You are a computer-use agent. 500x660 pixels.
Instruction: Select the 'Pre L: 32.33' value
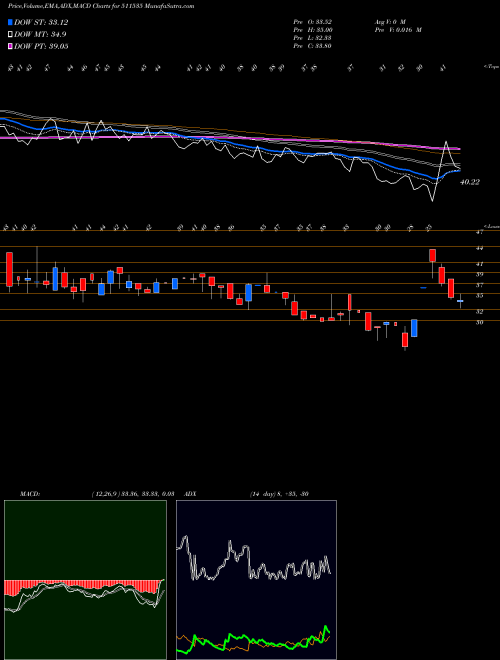[312, 38]
